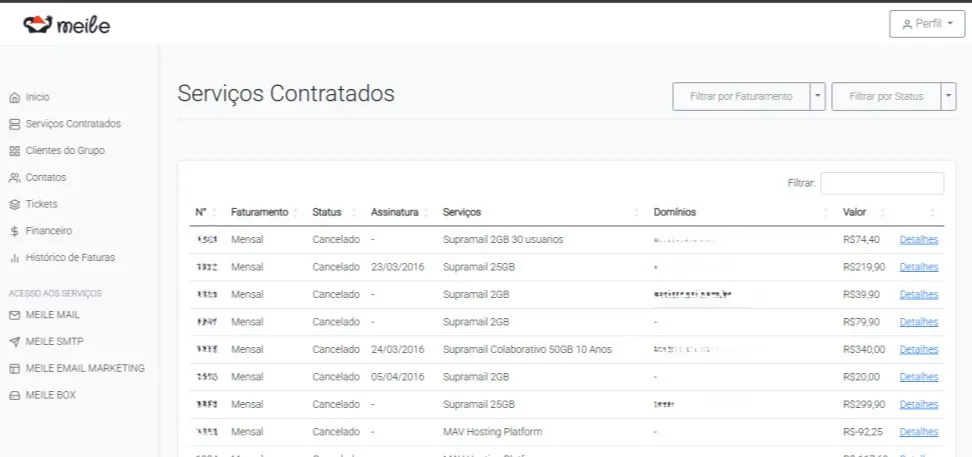
Task: Sort table by N° column
Action: 206,212
